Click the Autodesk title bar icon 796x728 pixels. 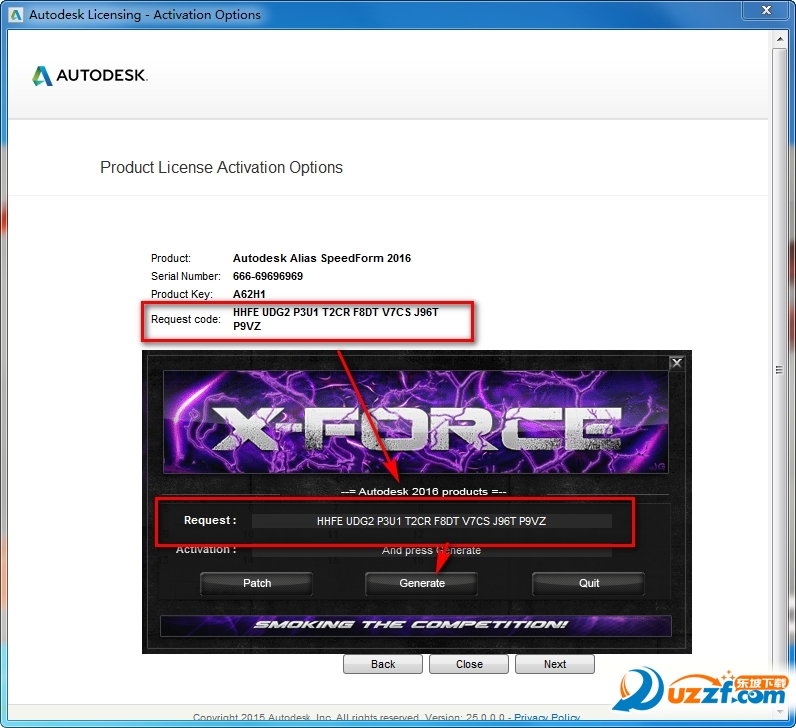16,14
